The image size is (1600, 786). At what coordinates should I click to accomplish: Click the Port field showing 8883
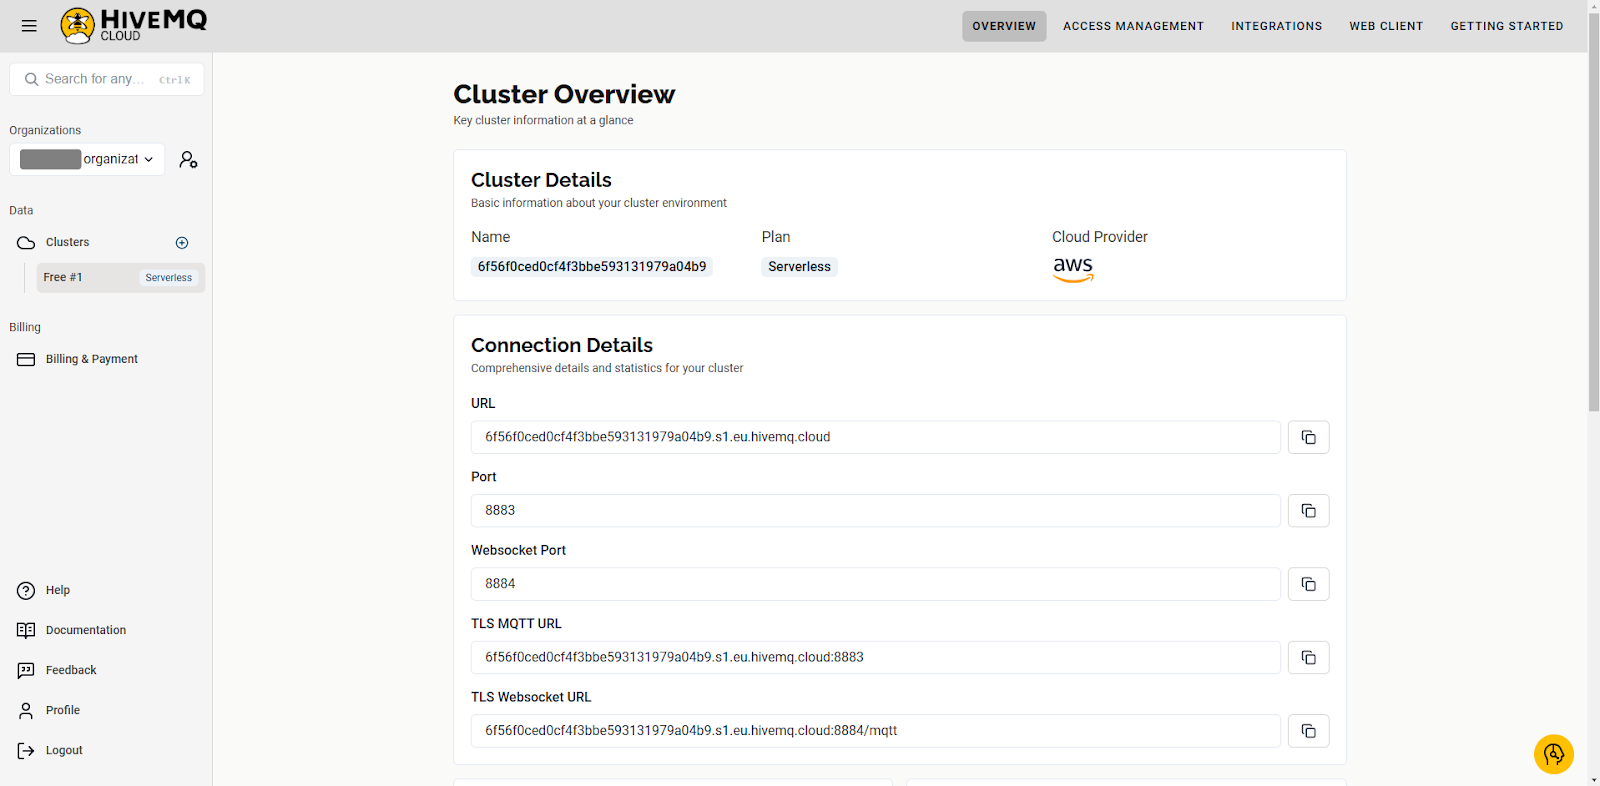(875, 511)
